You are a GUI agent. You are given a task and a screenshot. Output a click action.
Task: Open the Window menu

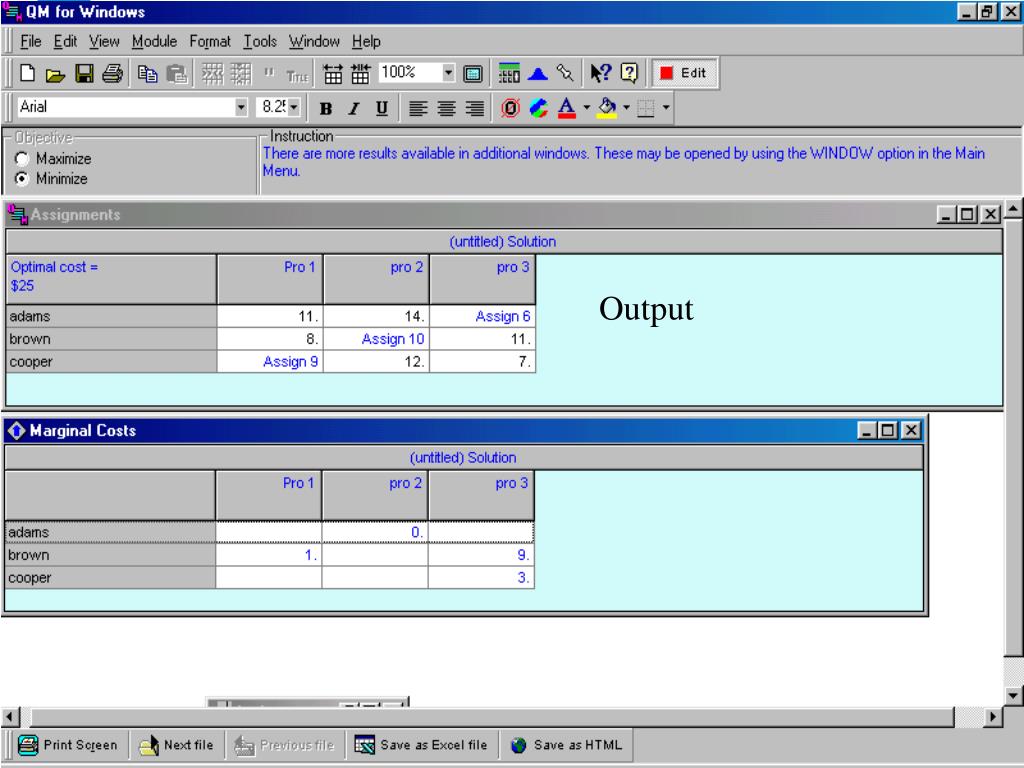point(314,42)
